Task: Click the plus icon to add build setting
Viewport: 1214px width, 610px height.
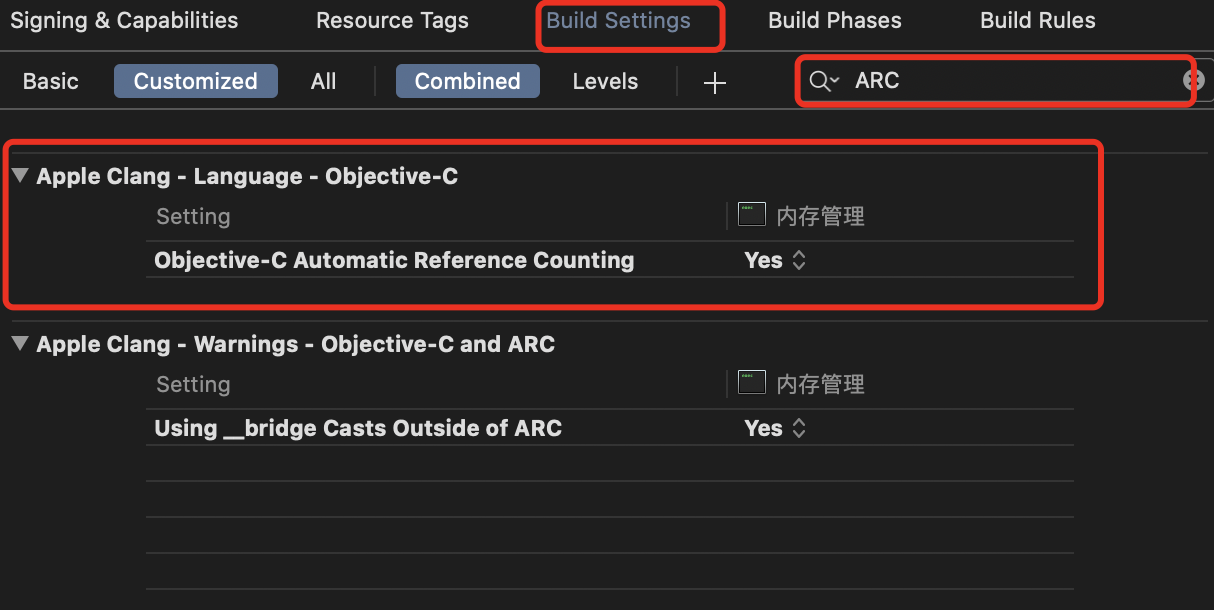Action: click(x=714, y=83)
